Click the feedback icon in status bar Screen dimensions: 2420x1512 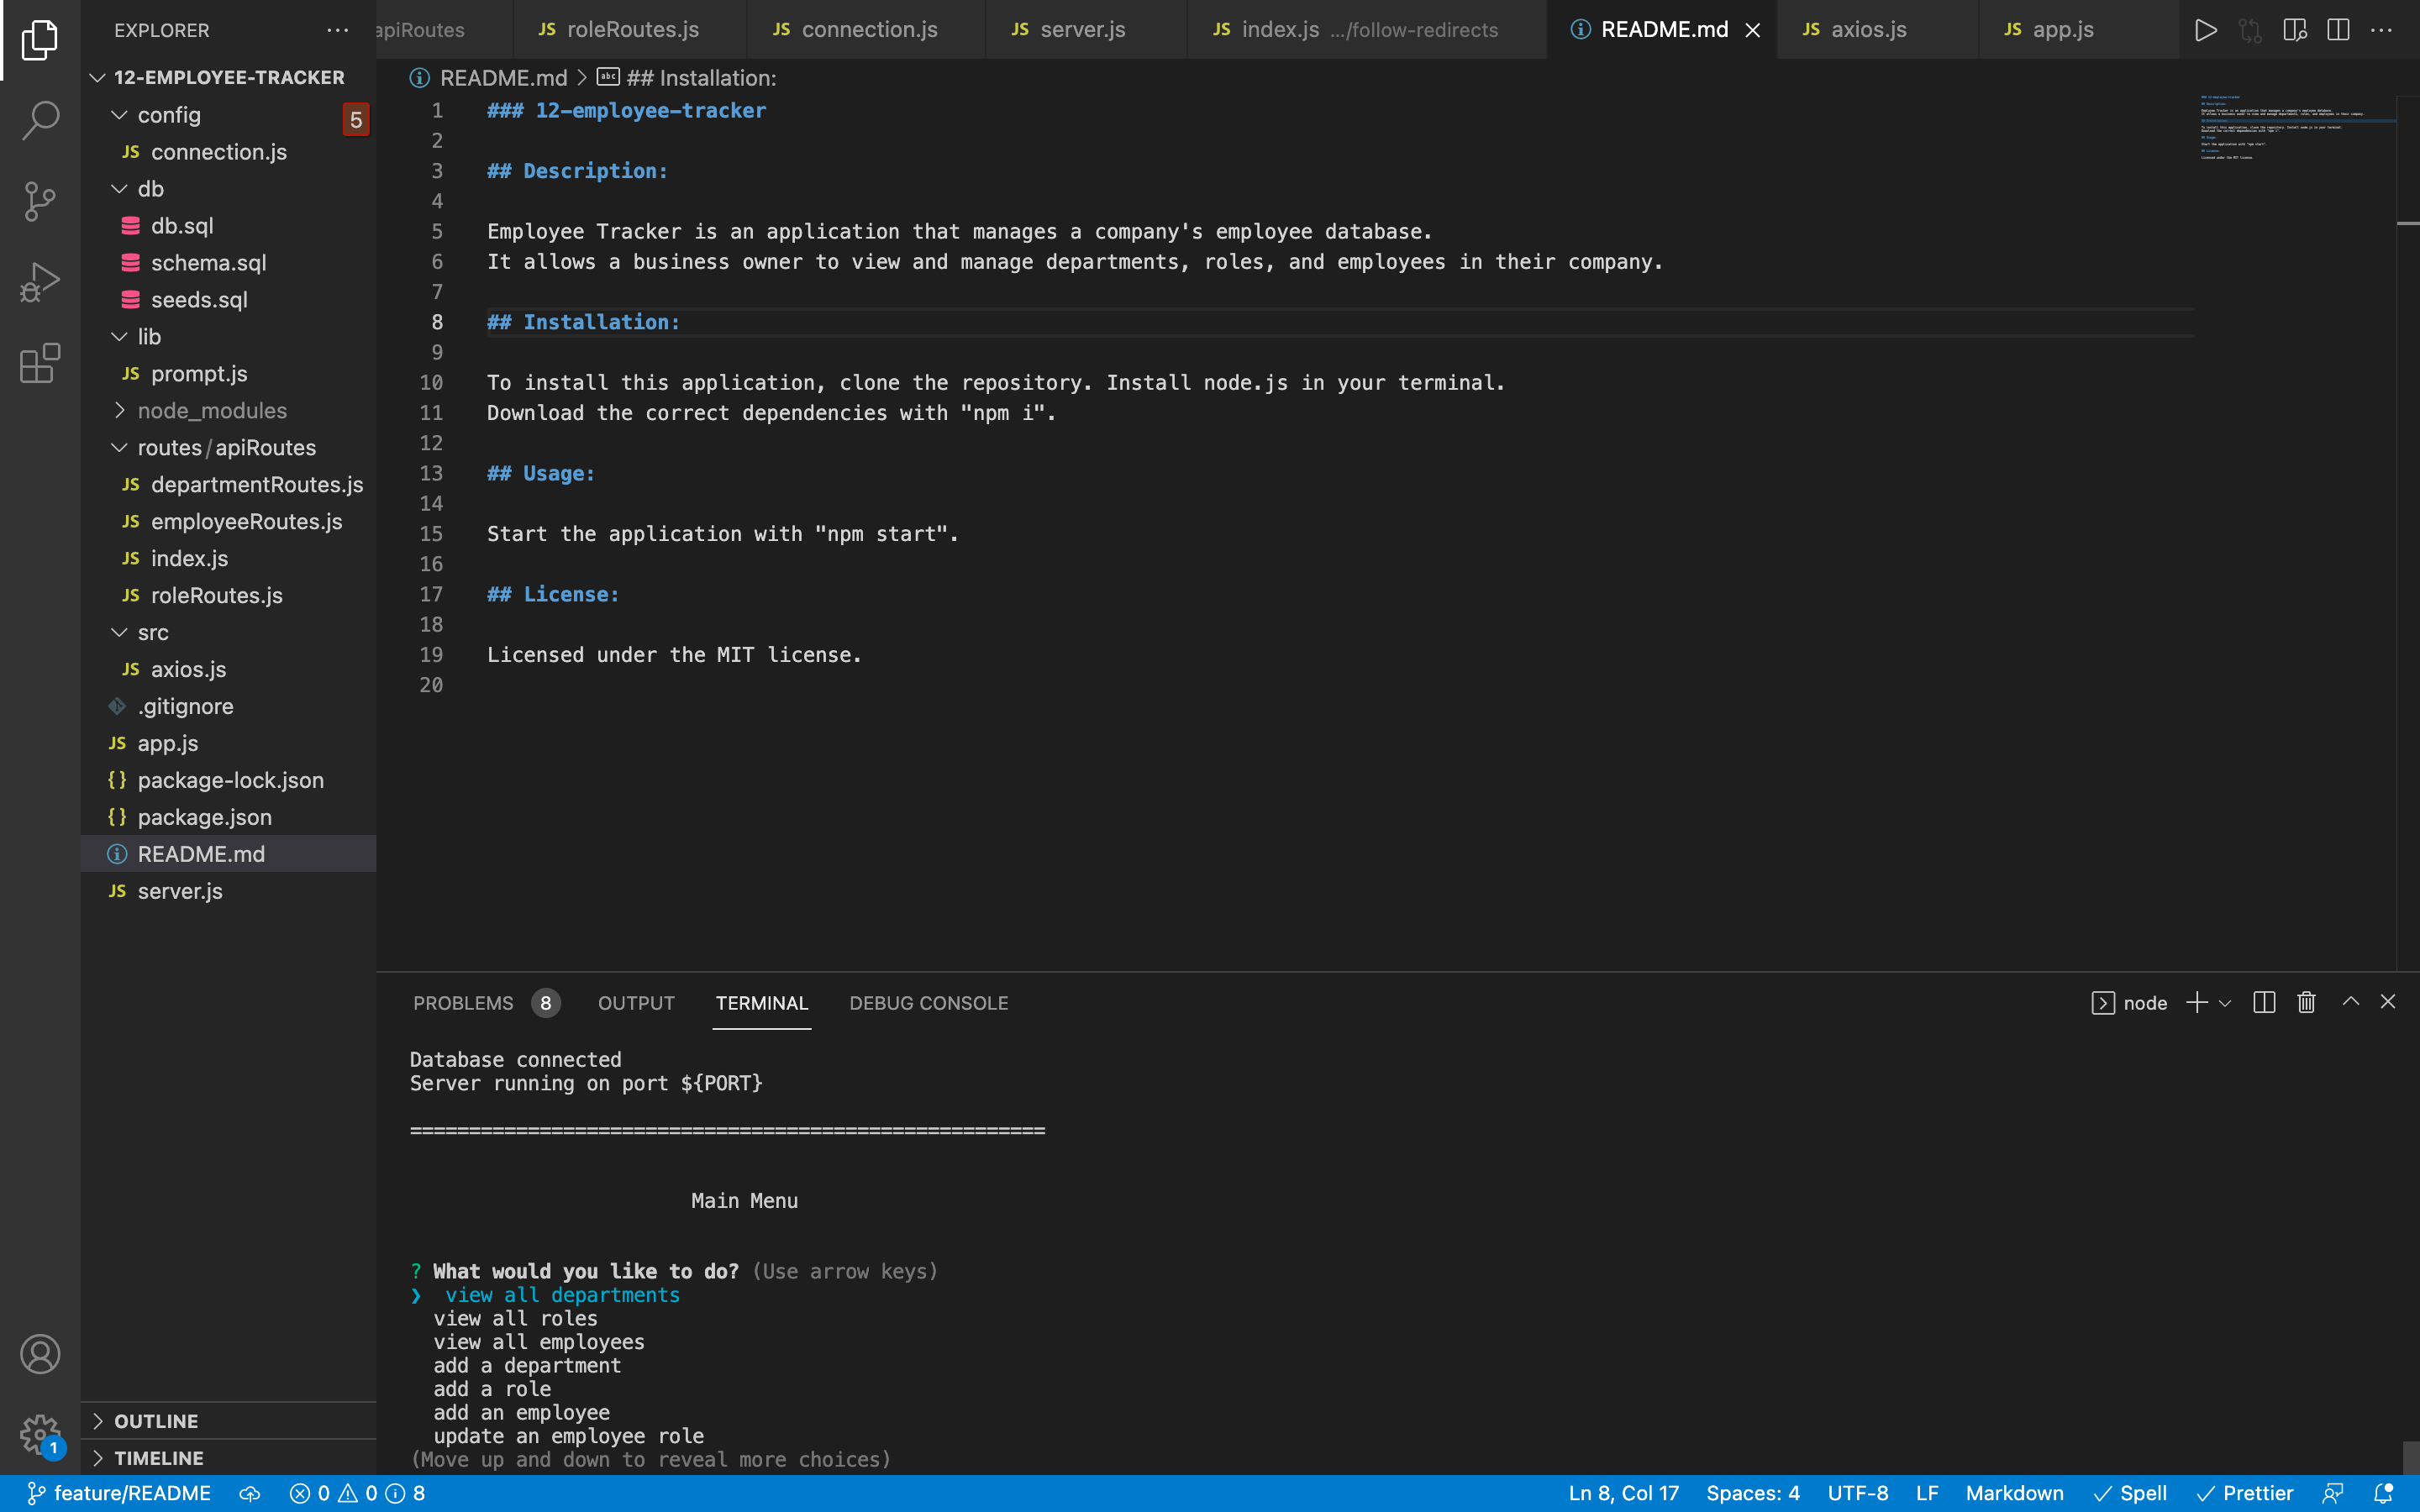(2333, 1493)
